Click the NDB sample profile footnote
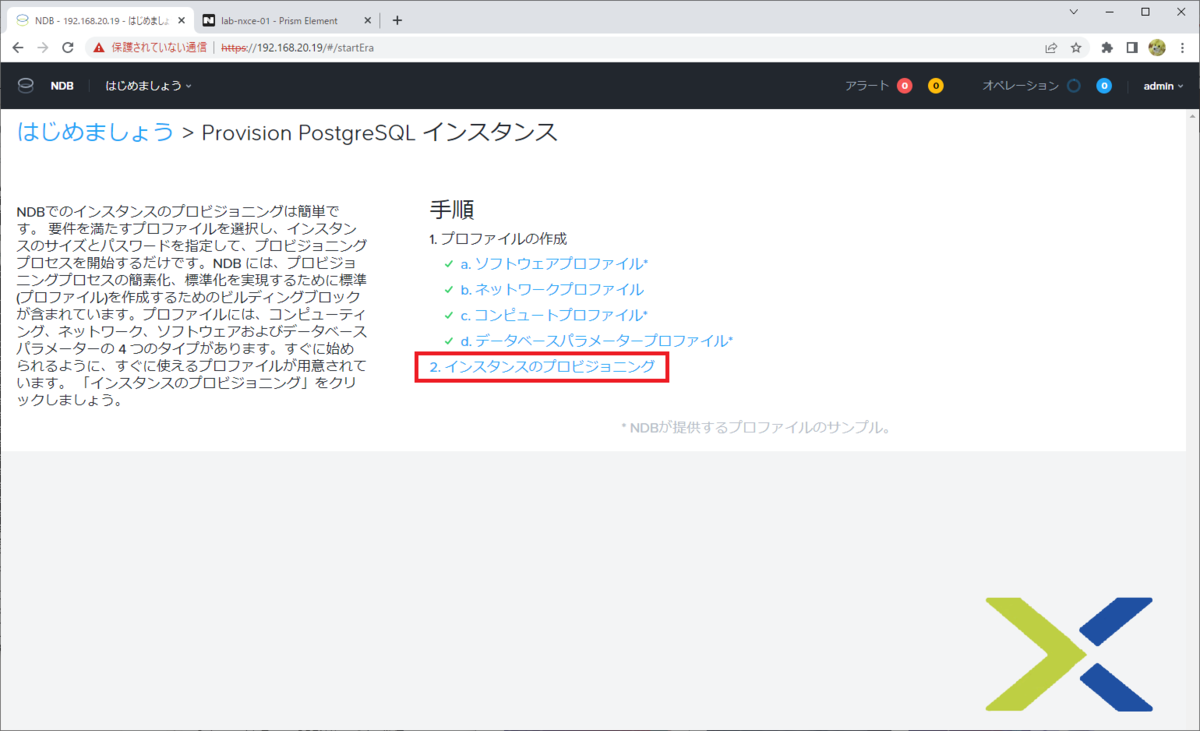Image resolution: width=1200 pixels, height=731 pixels. tap(756, 427)
